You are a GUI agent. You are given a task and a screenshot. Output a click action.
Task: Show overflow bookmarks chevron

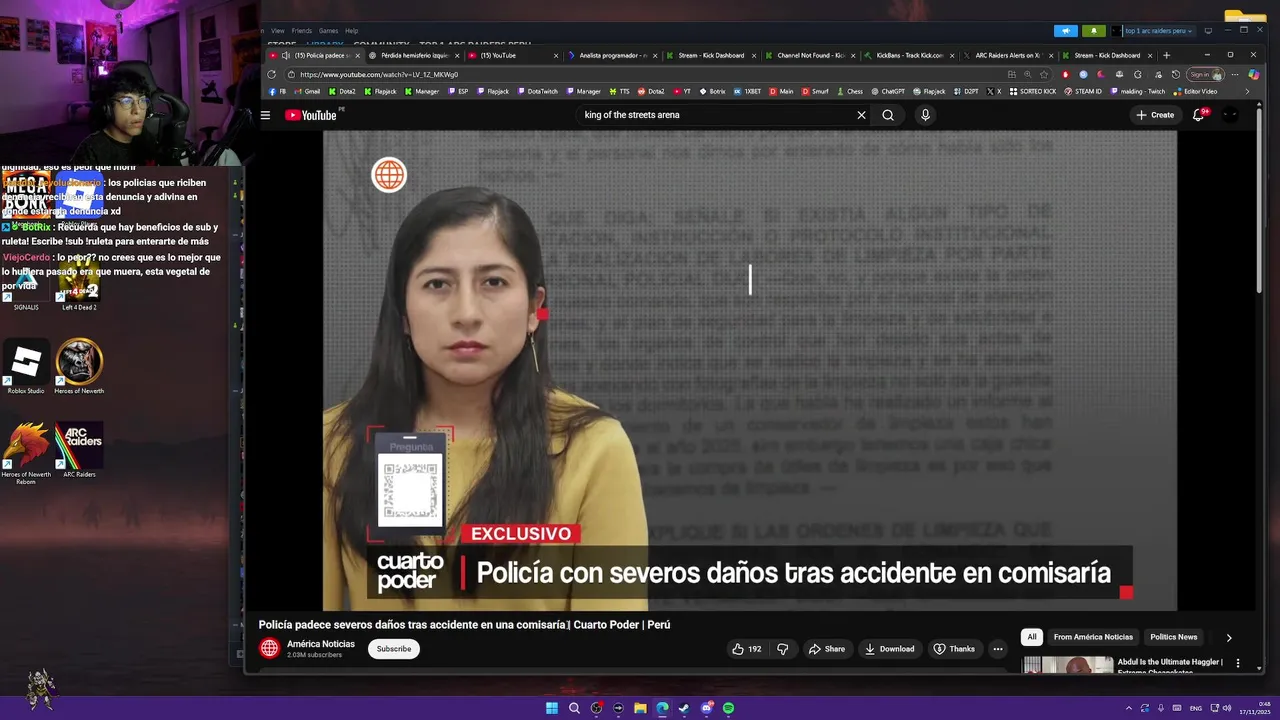[x=1246, y=91]
